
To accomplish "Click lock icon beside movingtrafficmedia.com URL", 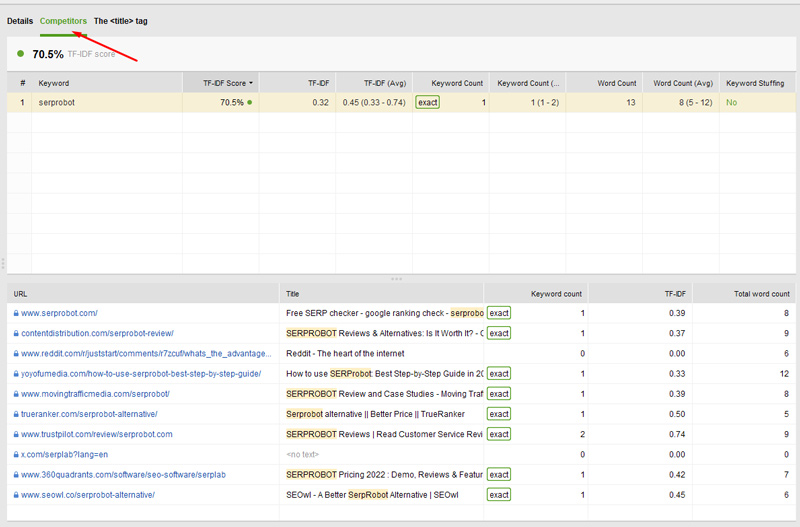I will coord(16,394).
